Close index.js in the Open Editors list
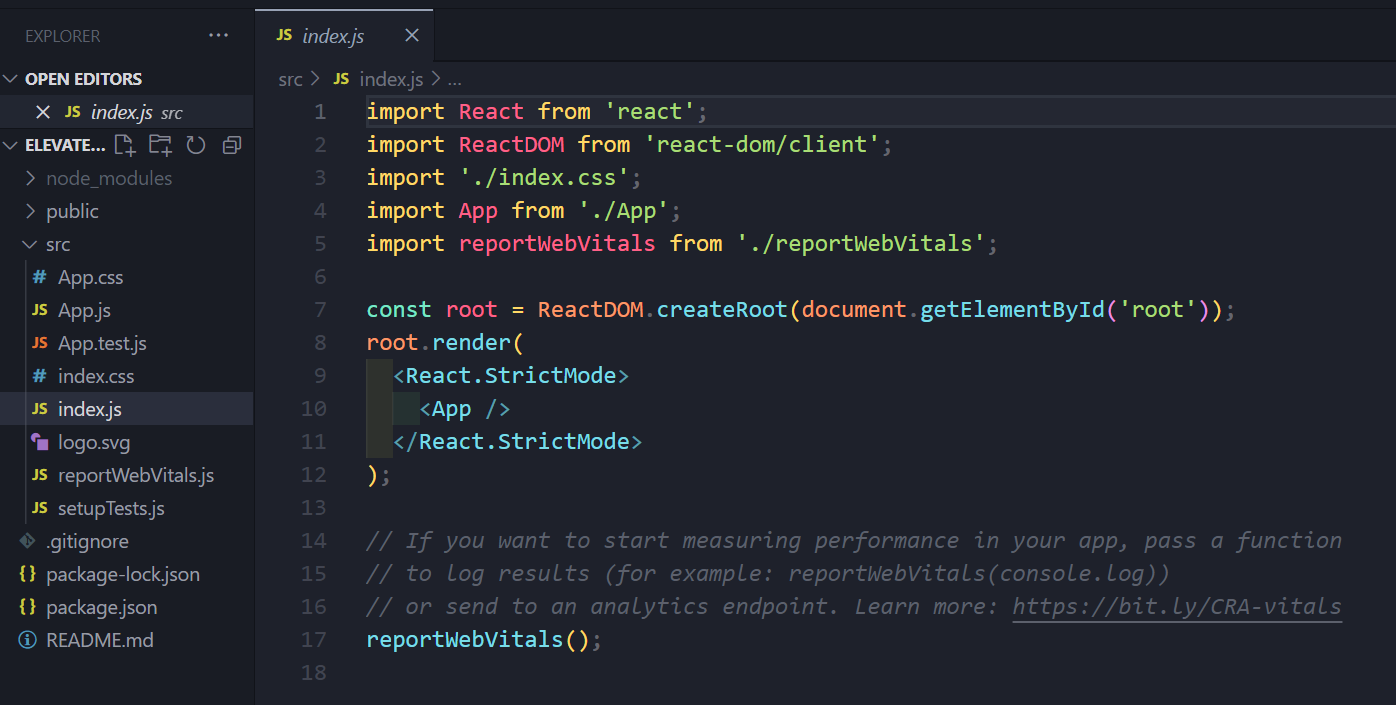Image resolution: width=1396 pixels, height=705 pixels. pyautogui.click(x=42, y=112)
